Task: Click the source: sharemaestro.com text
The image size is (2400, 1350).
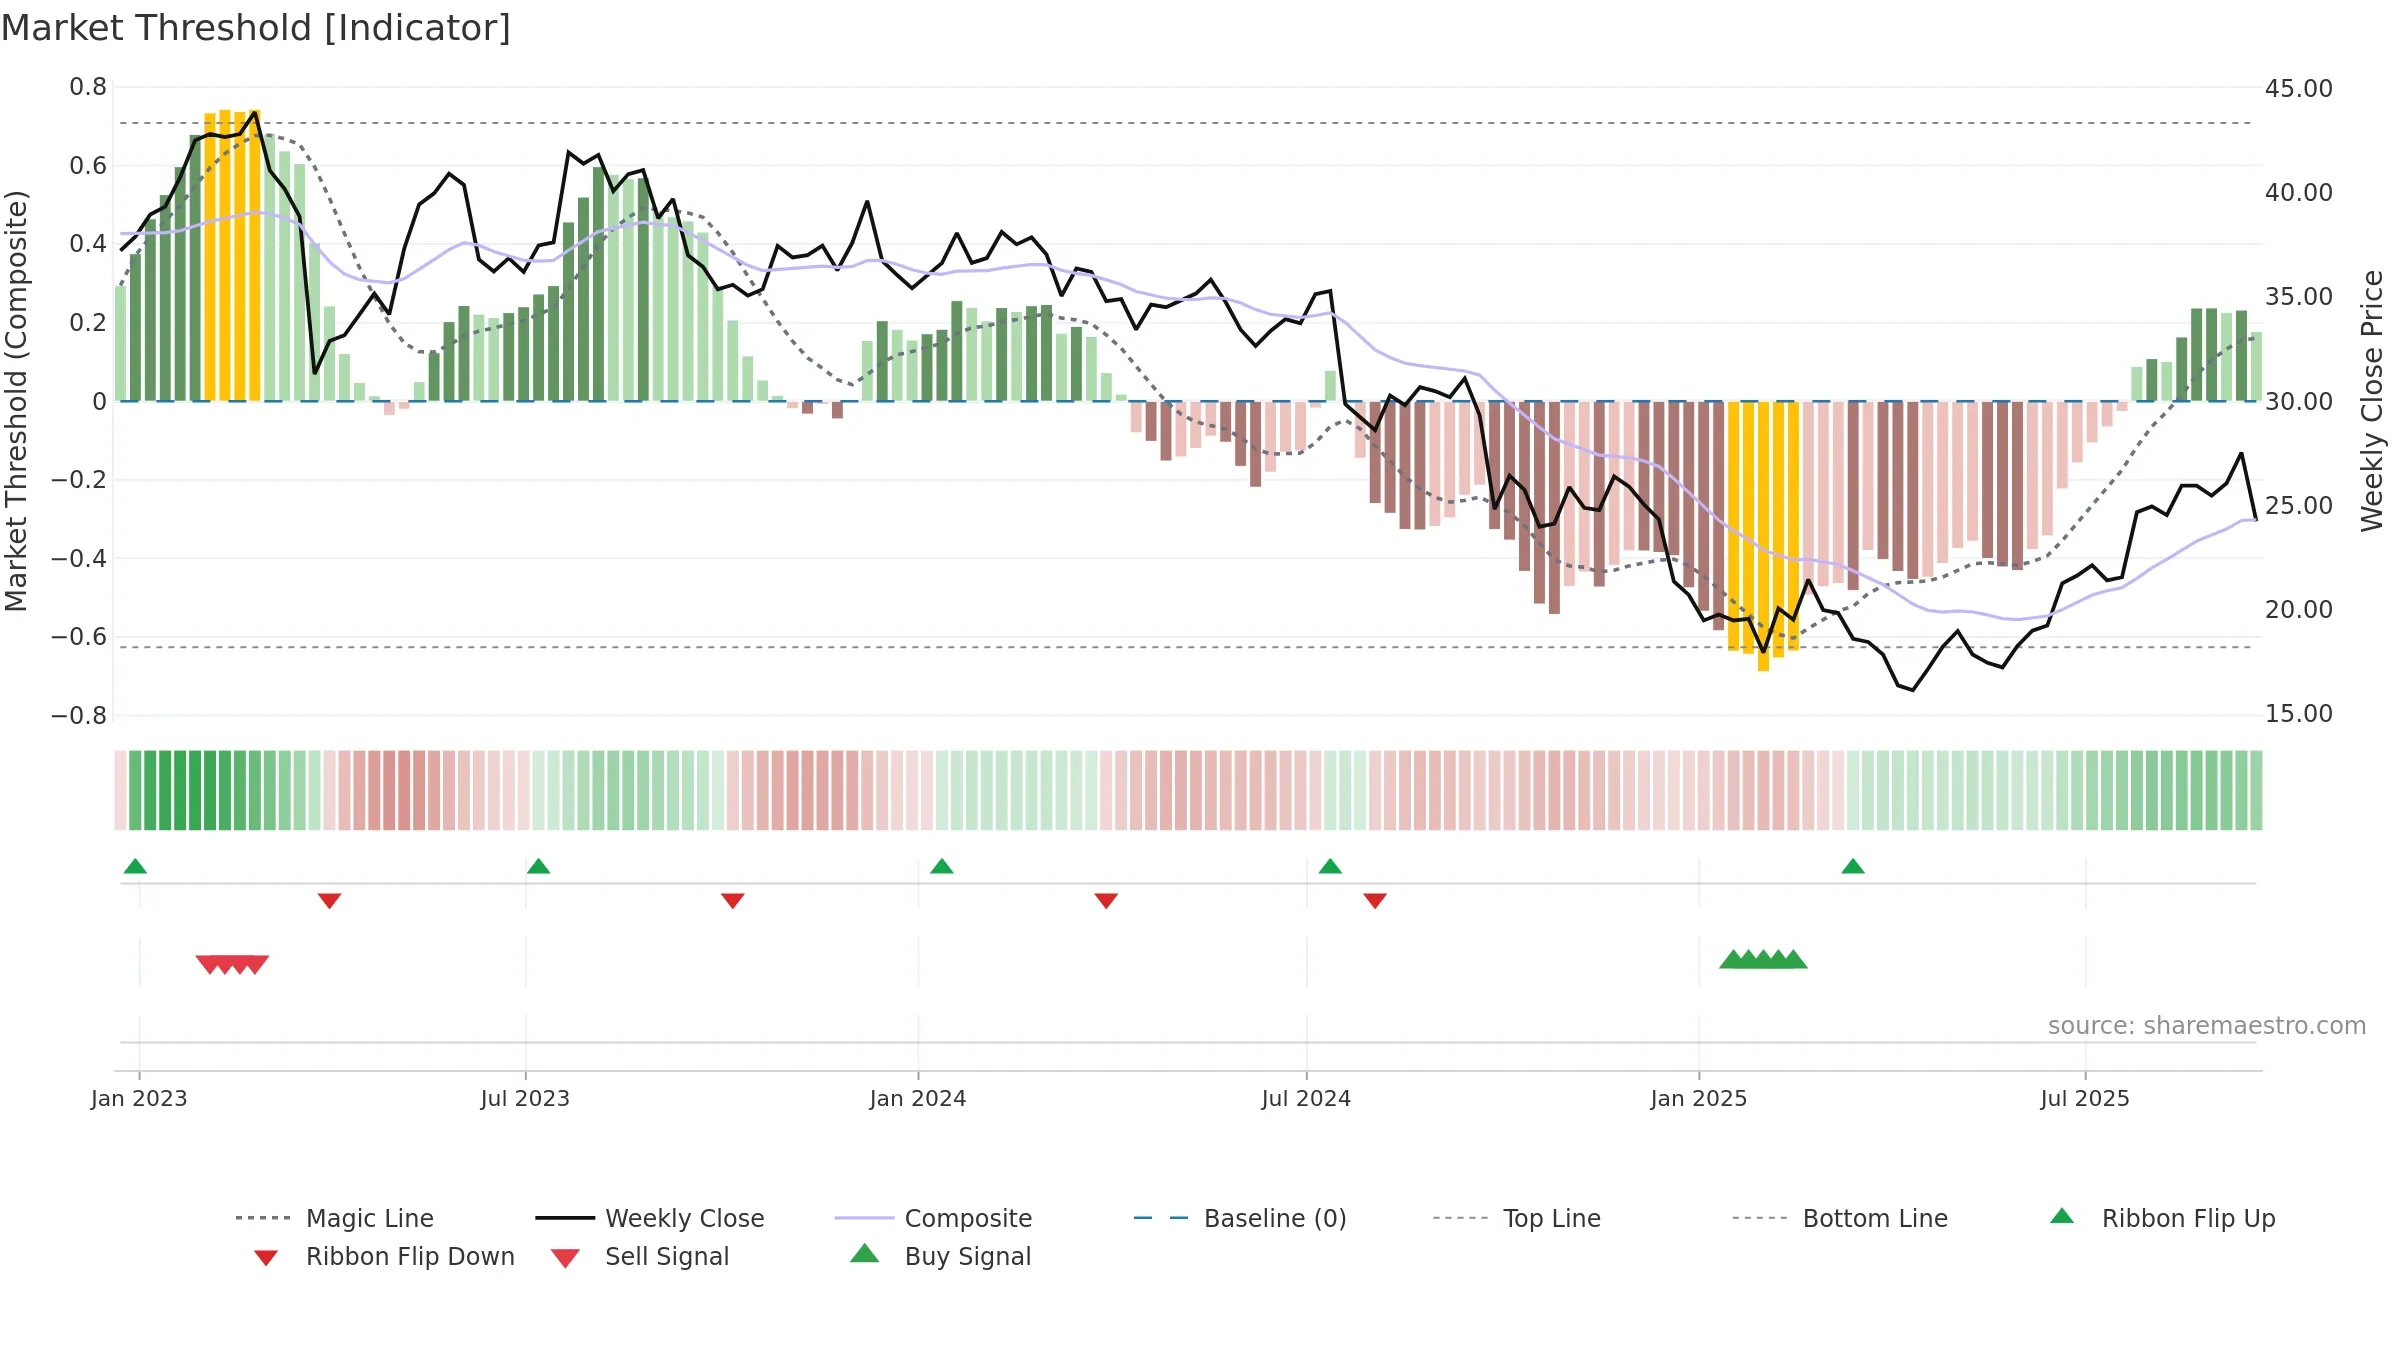Action: coord(2207,1026)
